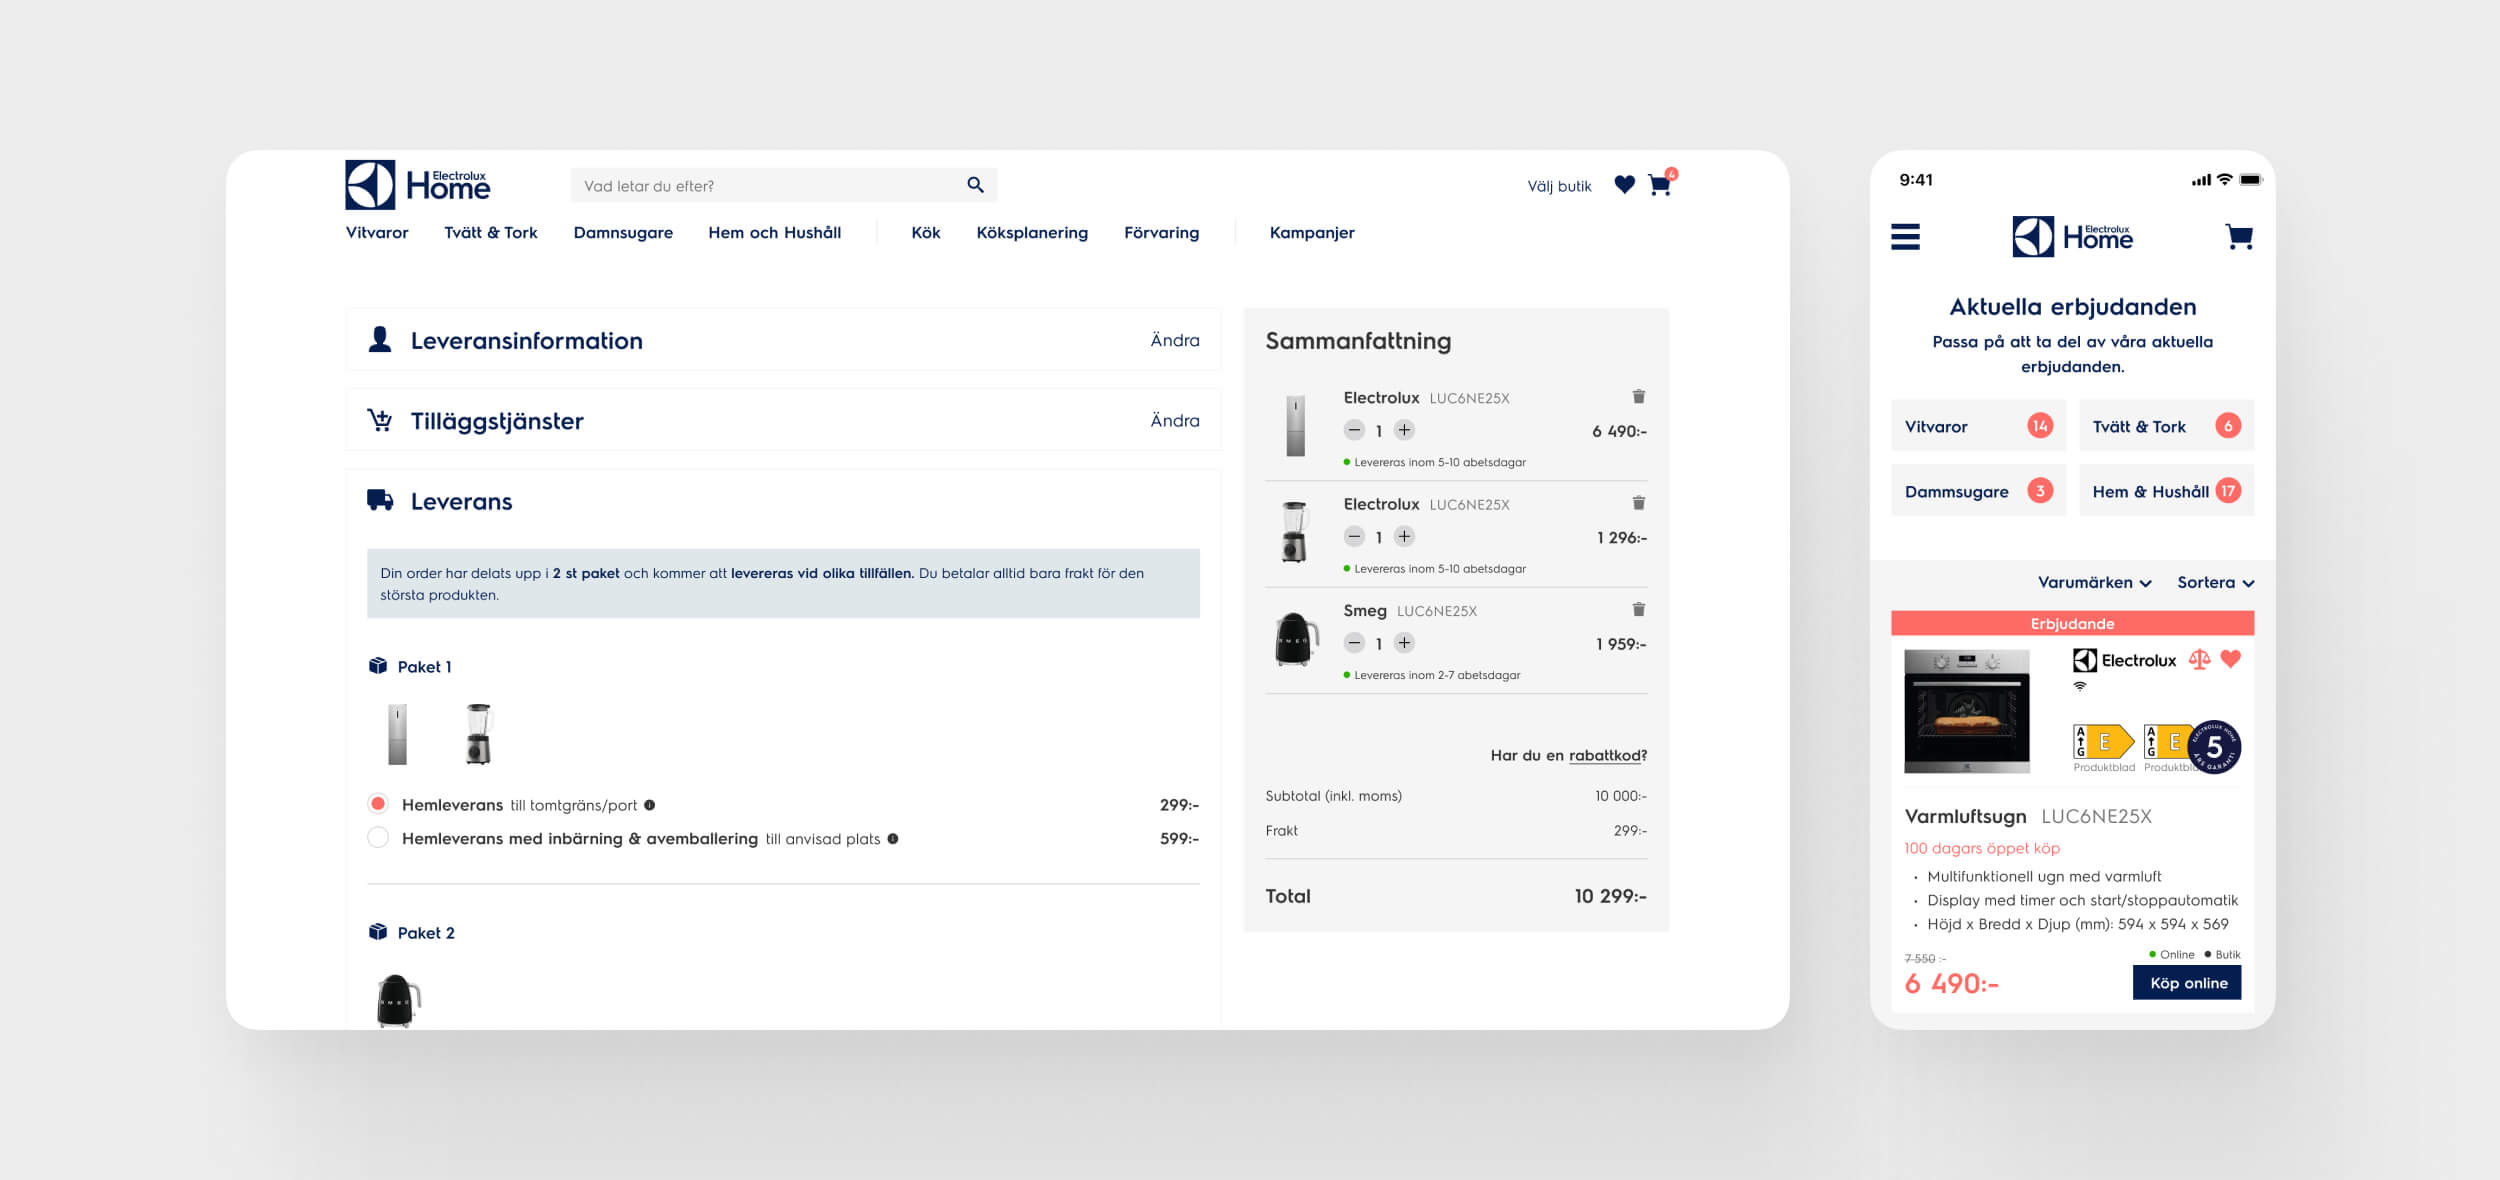Image resolution: width=2500 pixels, height=1180 pixels.
Task: Click Ändra for Leveransinformation
Action: click(1175, 340)
